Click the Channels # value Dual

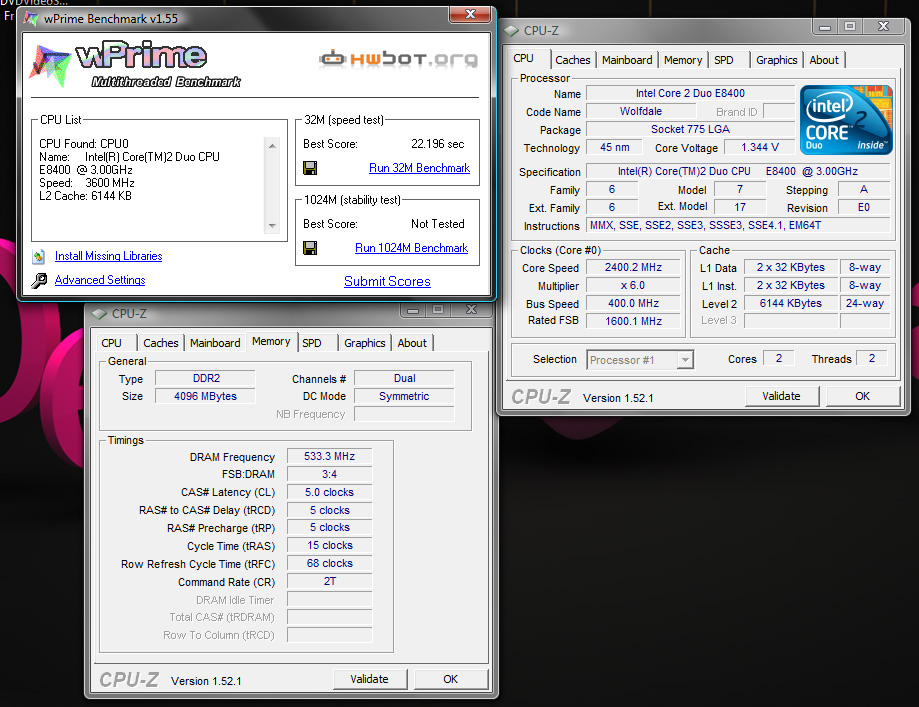click(x=404, y=378)
